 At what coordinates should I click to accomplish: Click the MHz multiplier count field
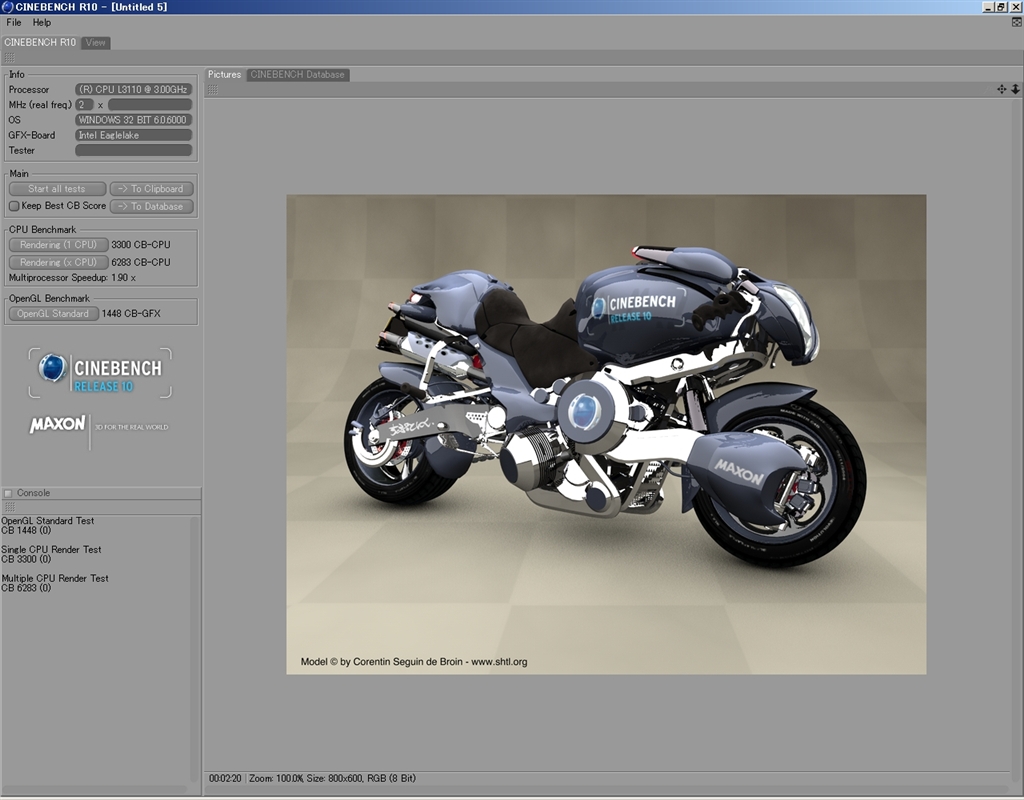[x=84, y=104]
